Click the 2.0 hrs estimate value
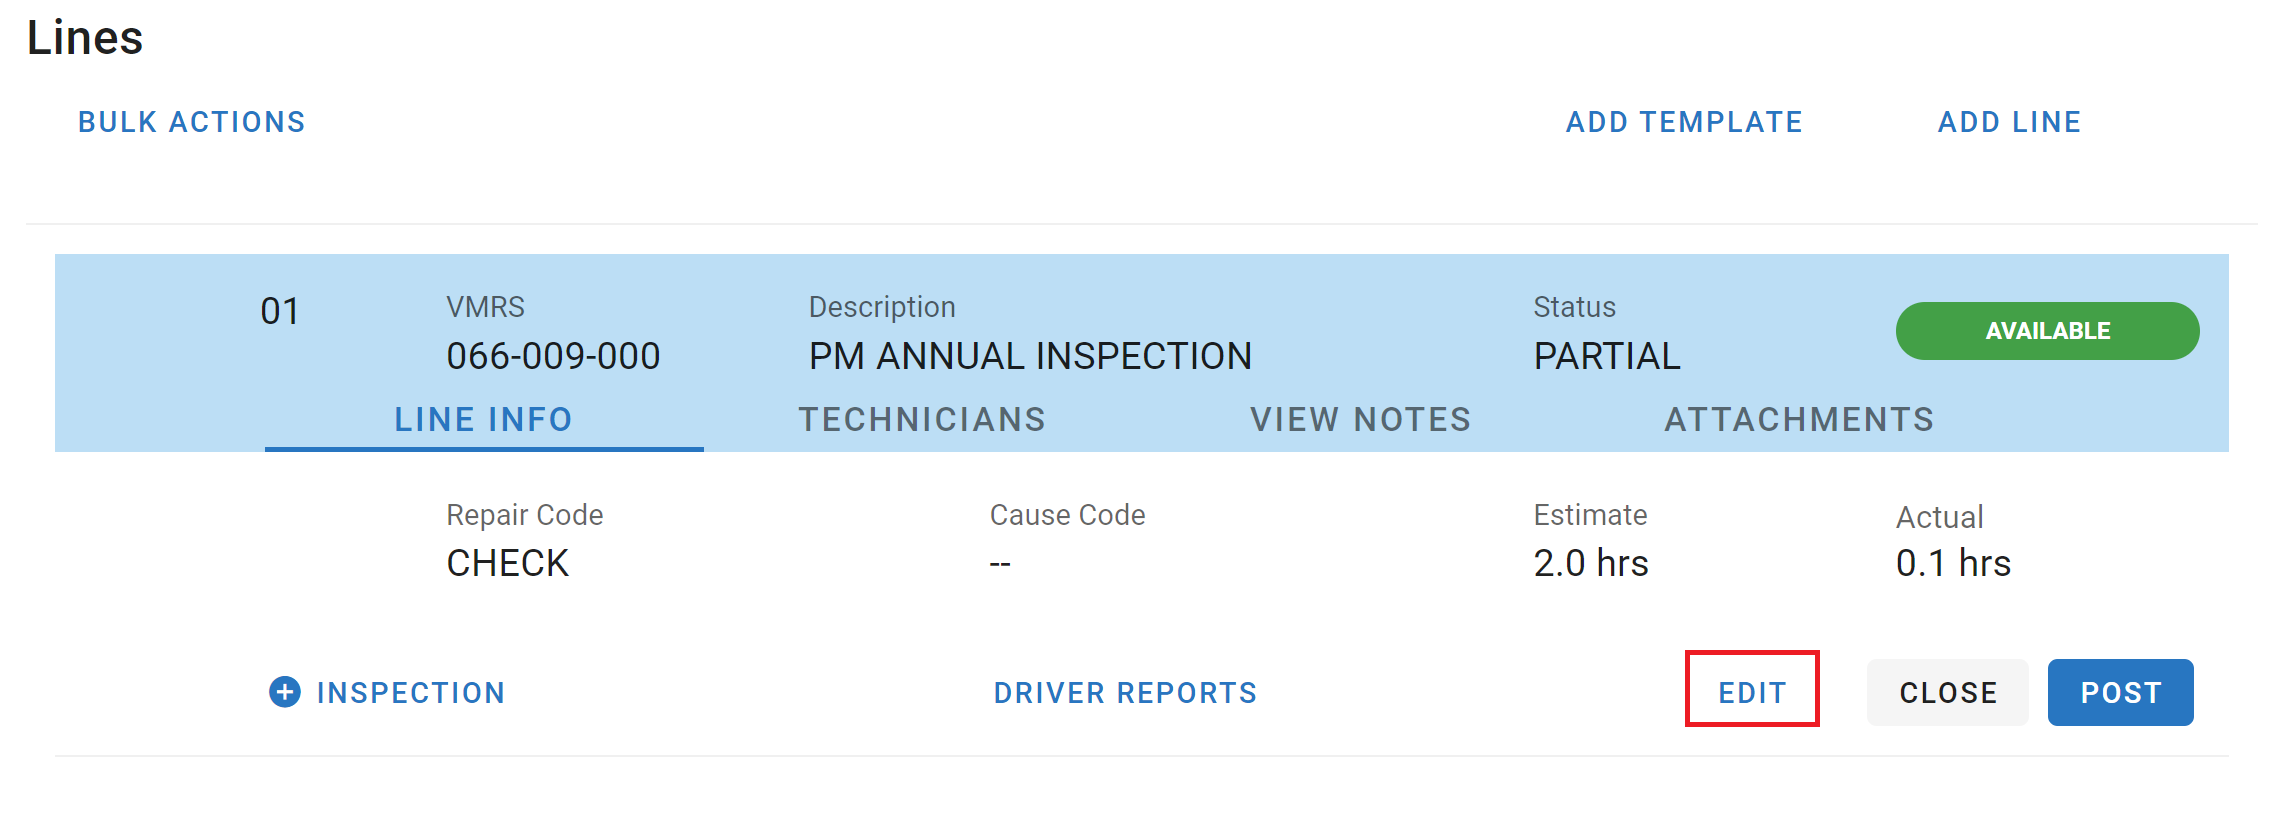The height and width of the screenshot is (828, 2283). click(1590, 564)
